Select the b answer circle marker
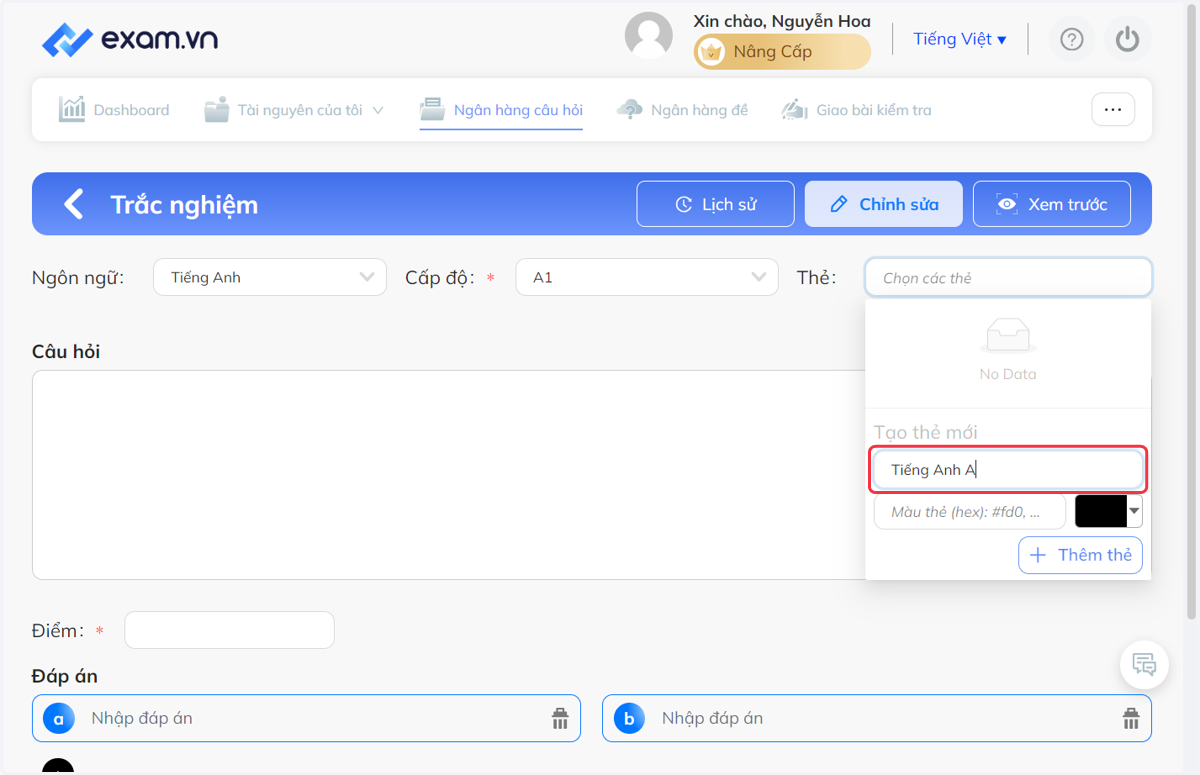Screen dimensions: 1200x775 pos(629,718)
